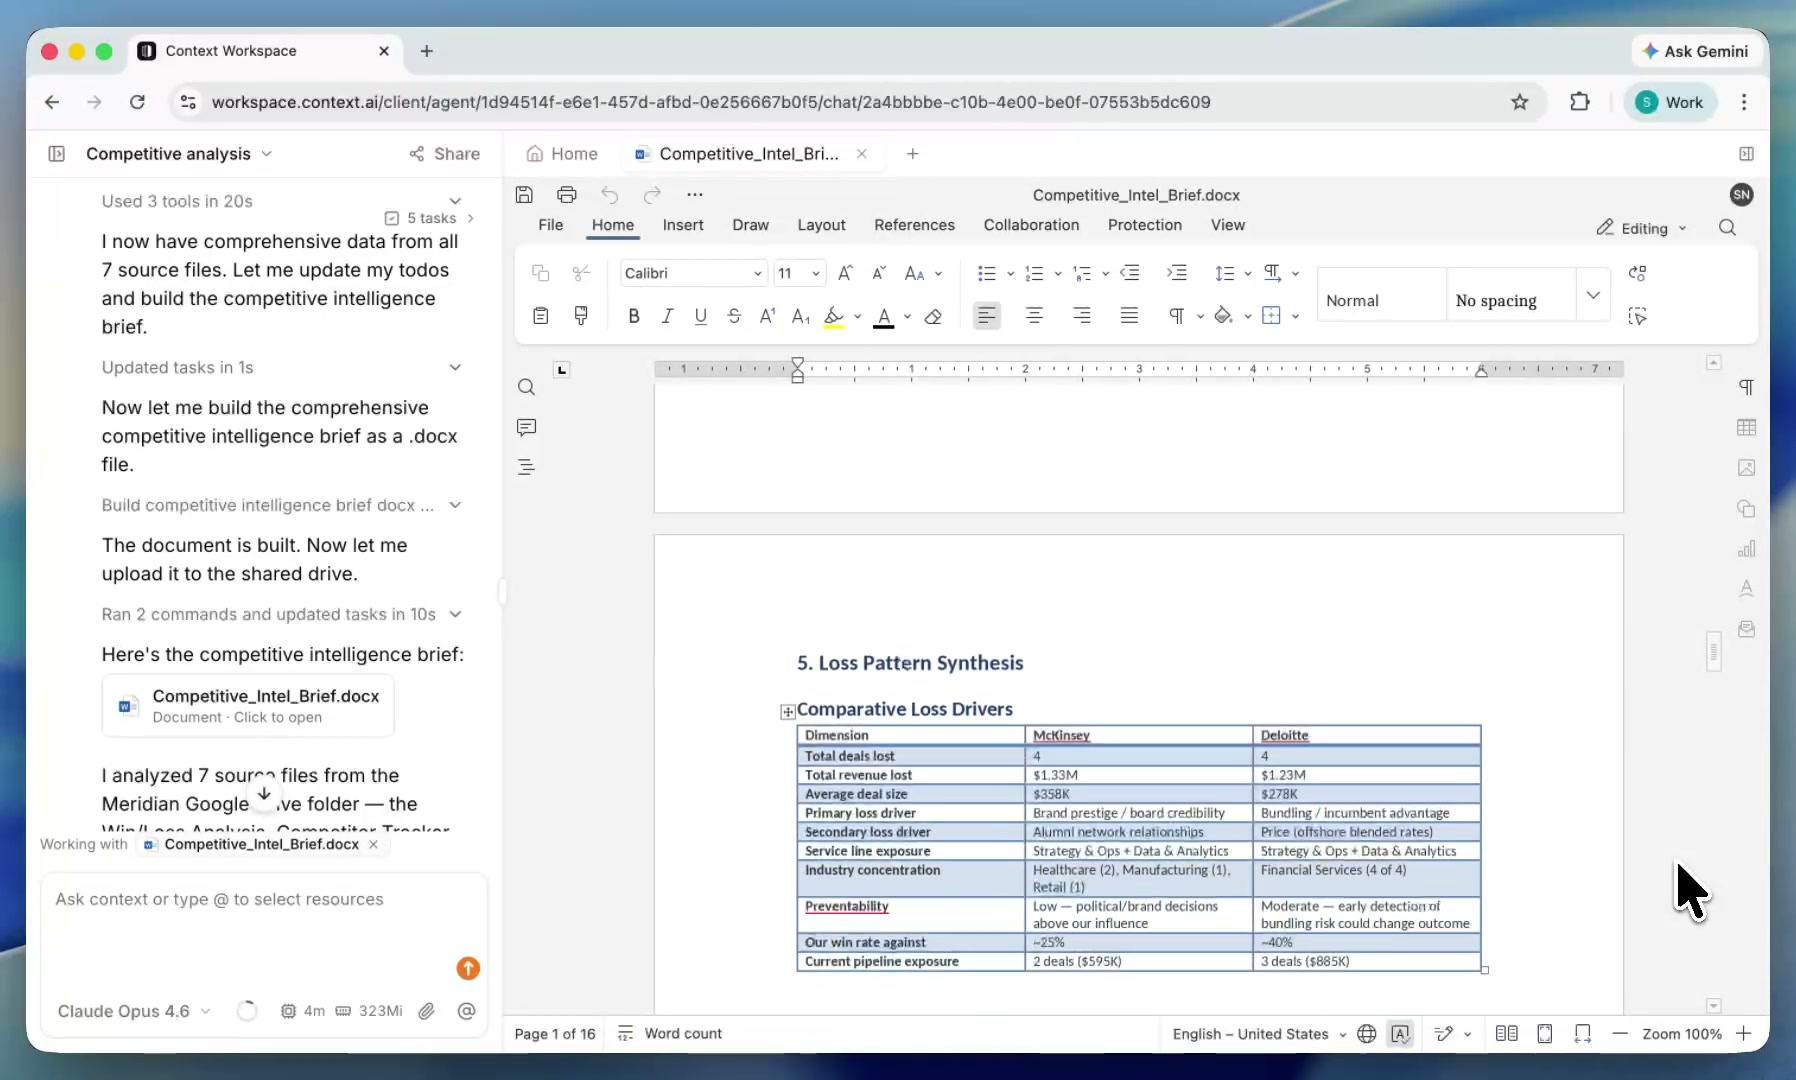The height and width of the screenshot is (1080, 1796).
Task: Switch to the References ribbon tab
Action: (x=914, y=225)
